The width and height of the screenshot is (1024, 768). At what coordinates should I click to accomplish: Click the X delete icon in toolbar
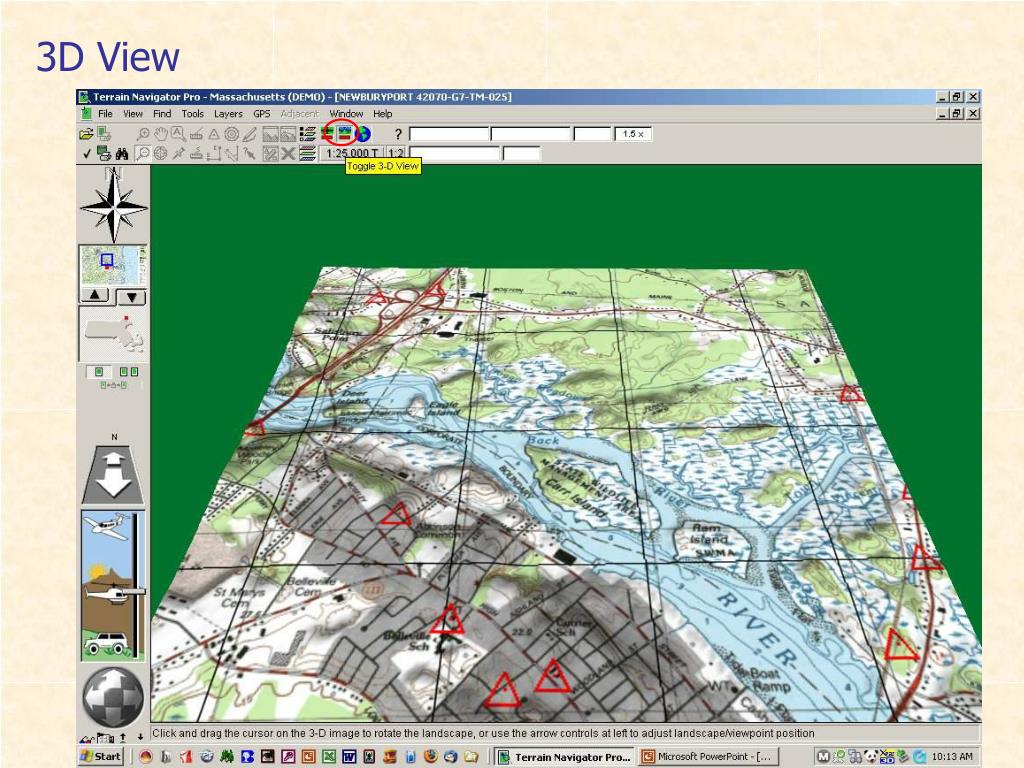tap(288, 153)
